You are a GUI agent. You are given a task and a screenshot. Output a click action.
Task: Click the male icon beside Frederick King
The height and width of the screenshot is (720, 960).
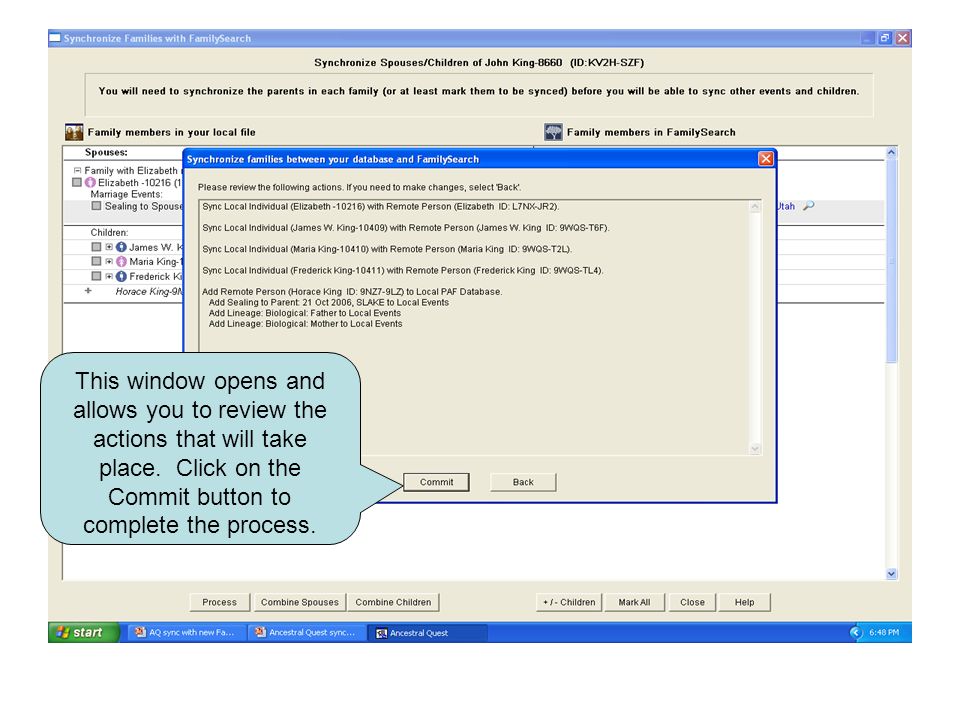(121, 277)
